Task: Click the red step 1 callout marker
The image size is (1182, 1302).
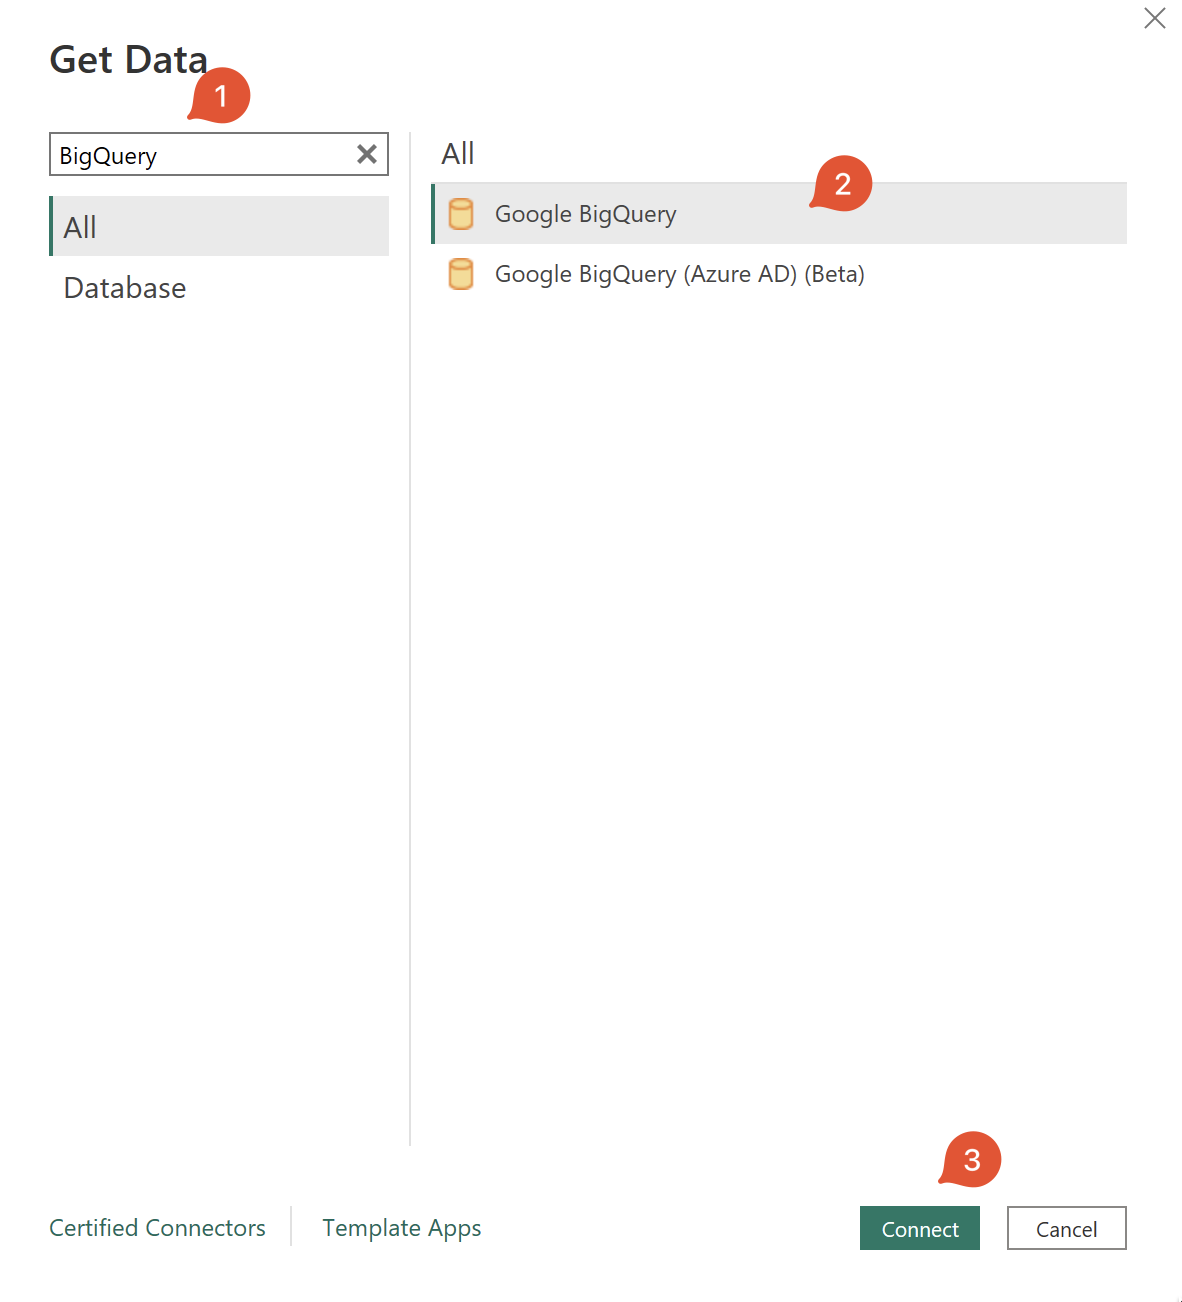Action: coord(220,96)
